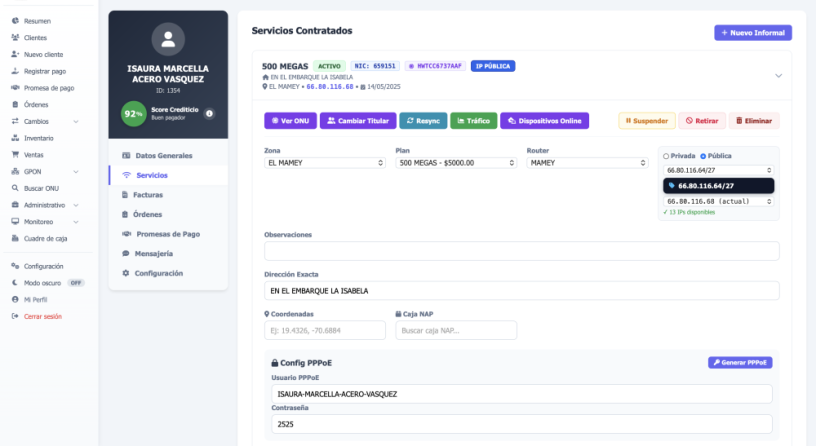Click the Eliminar button
816x446 pixels.
(754, 121)
